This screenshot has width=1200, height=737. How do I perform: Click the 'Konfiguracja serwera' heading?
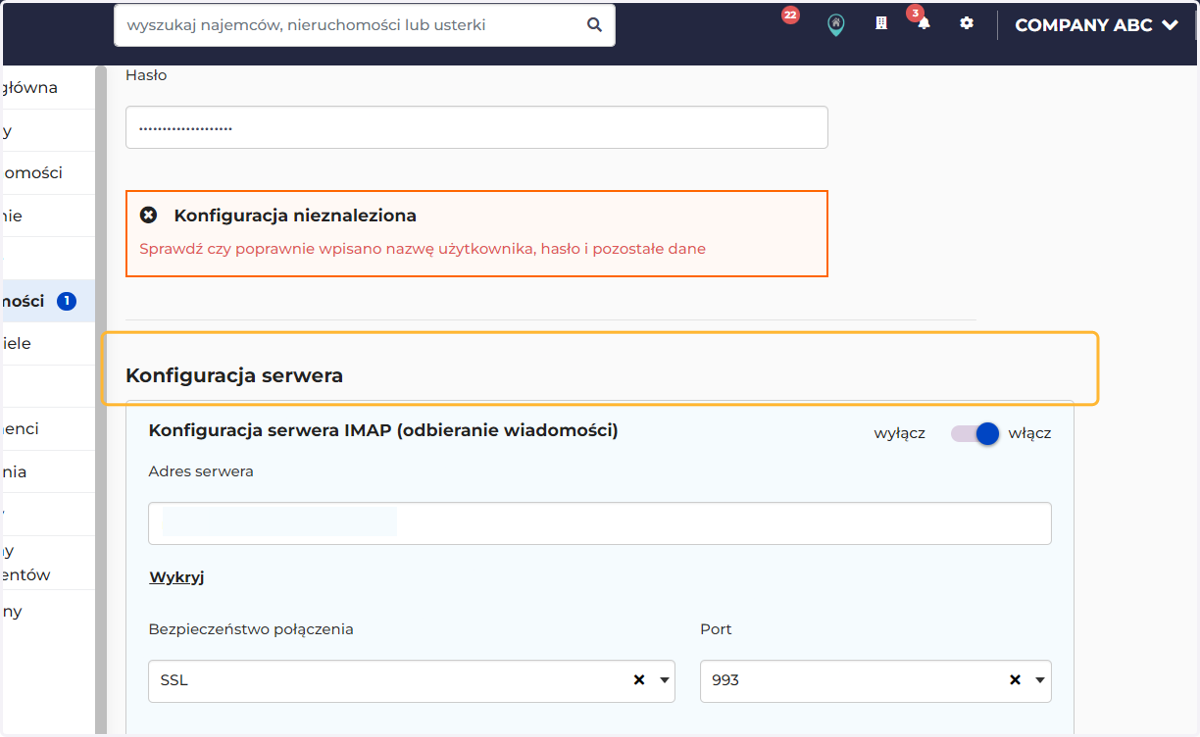(234, 376)
